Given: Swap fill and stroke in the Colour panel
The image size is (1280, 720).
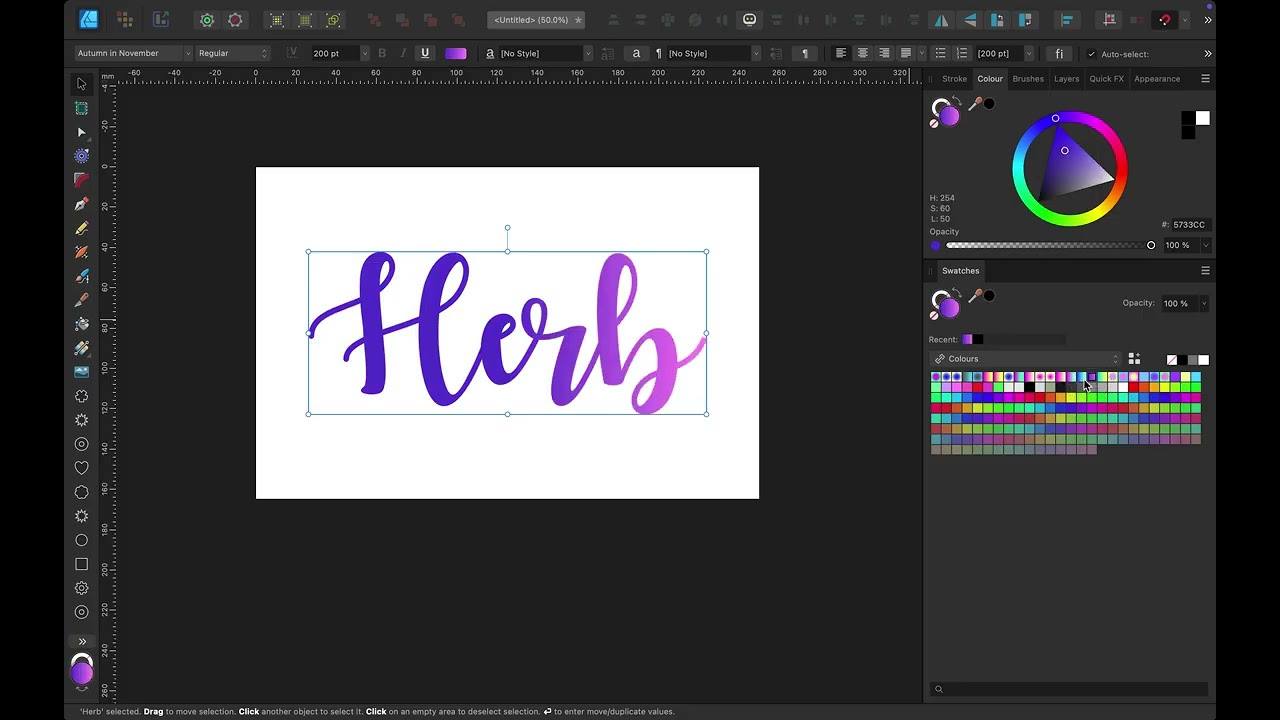Looking at the screenshot, I should [x=956, y=100].
